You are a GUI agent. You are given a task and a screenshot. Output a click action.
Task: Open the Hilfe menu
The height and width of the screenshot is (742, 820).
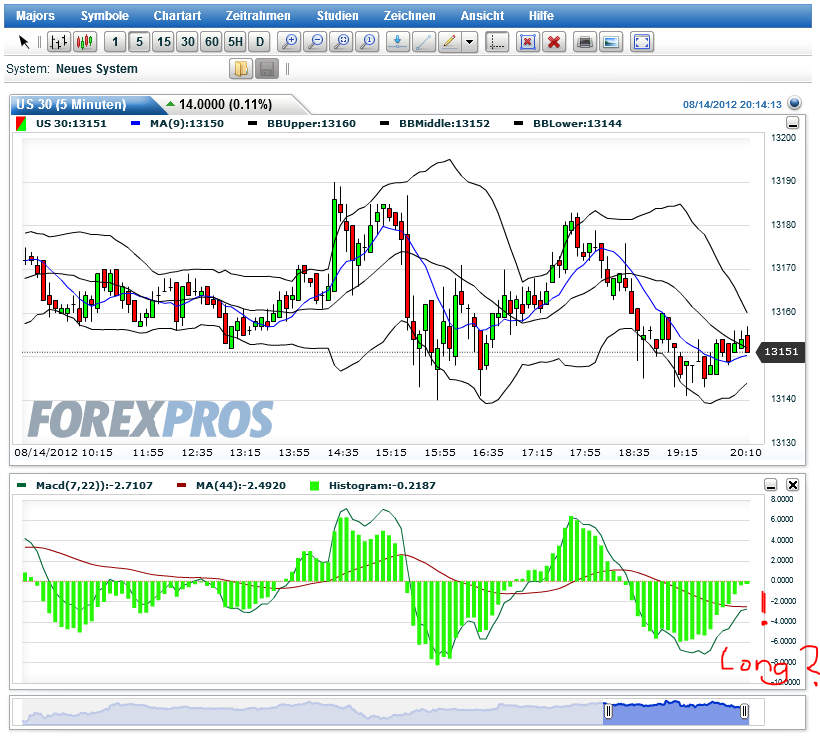pos(541,16)
